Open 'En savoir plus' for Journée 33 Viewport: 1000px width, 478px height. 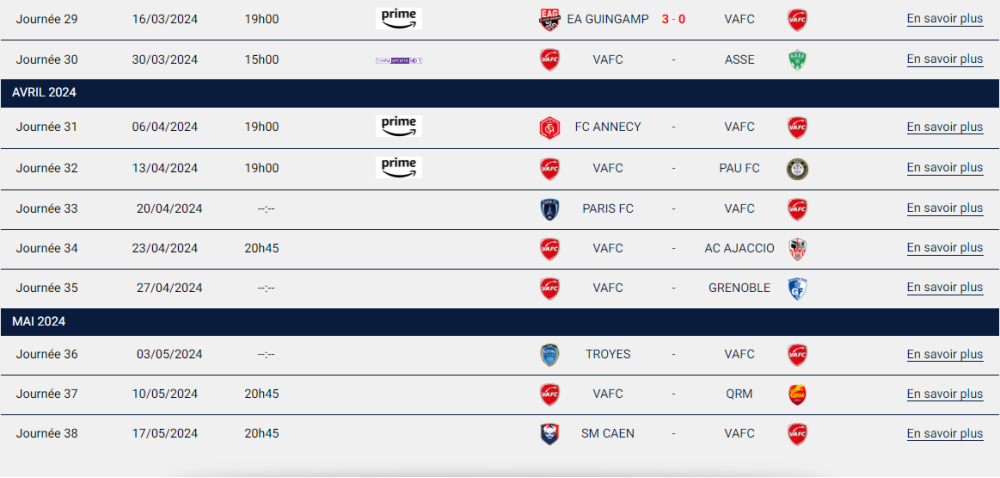point(944,208)
